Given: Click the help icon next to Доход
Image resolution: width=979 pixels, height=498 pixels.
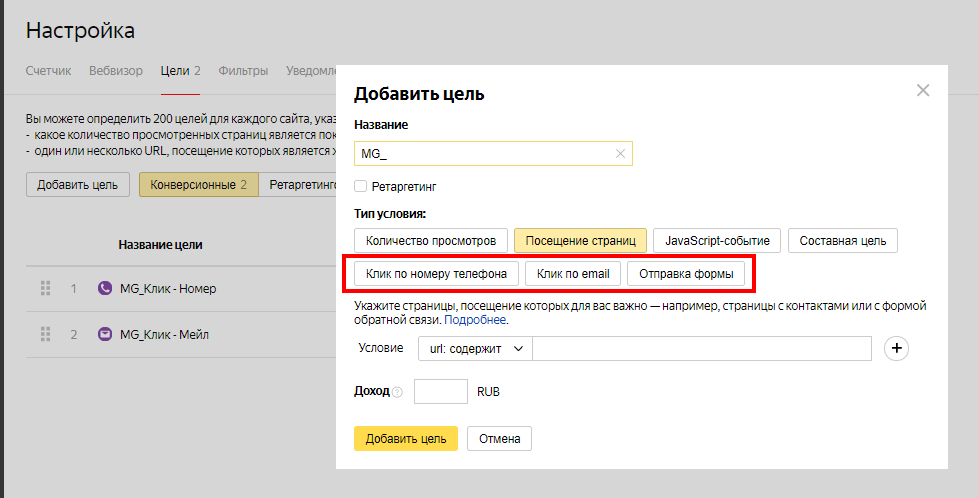Looking at the screenshot, I should pyautogui.click(x=397, y=392).
